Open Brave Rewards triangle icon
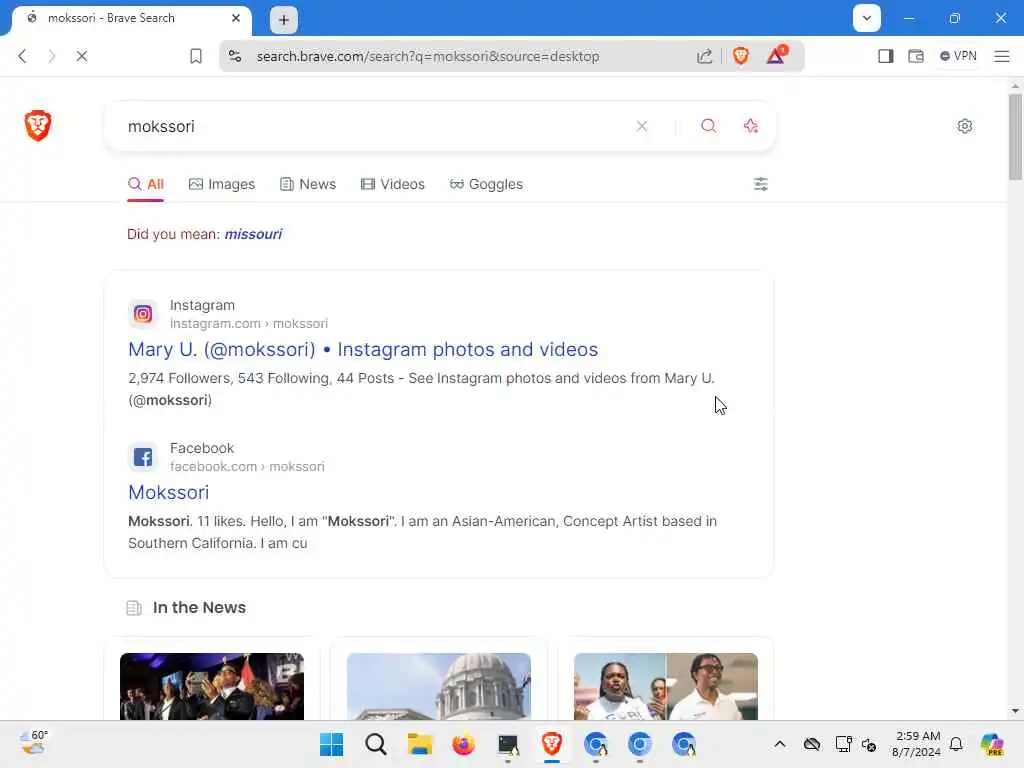 [776, 56]
